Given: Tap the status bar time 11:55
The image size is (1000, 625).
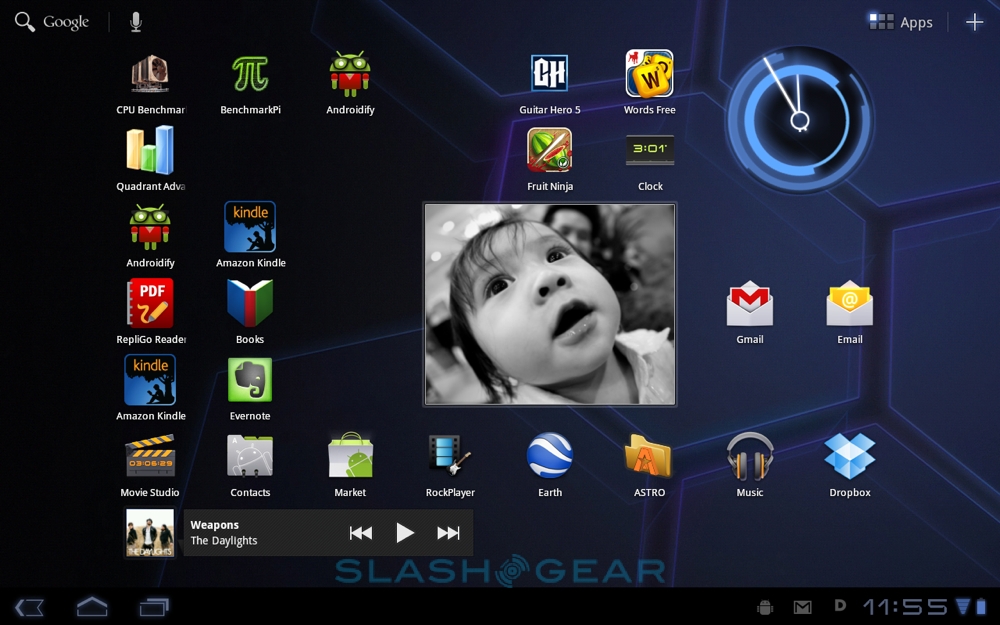Looking at the screenshot, I should tap(906, 607).
